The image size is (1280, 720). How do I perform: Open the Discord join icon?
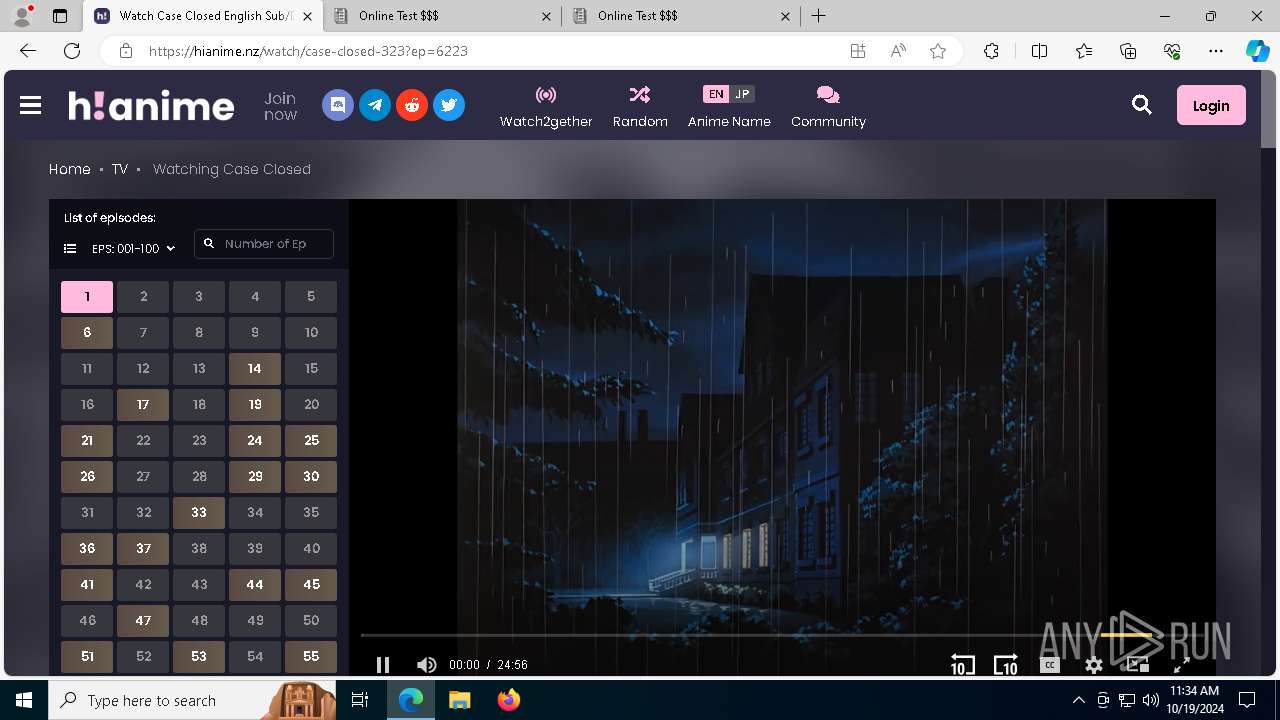[338, 104]
